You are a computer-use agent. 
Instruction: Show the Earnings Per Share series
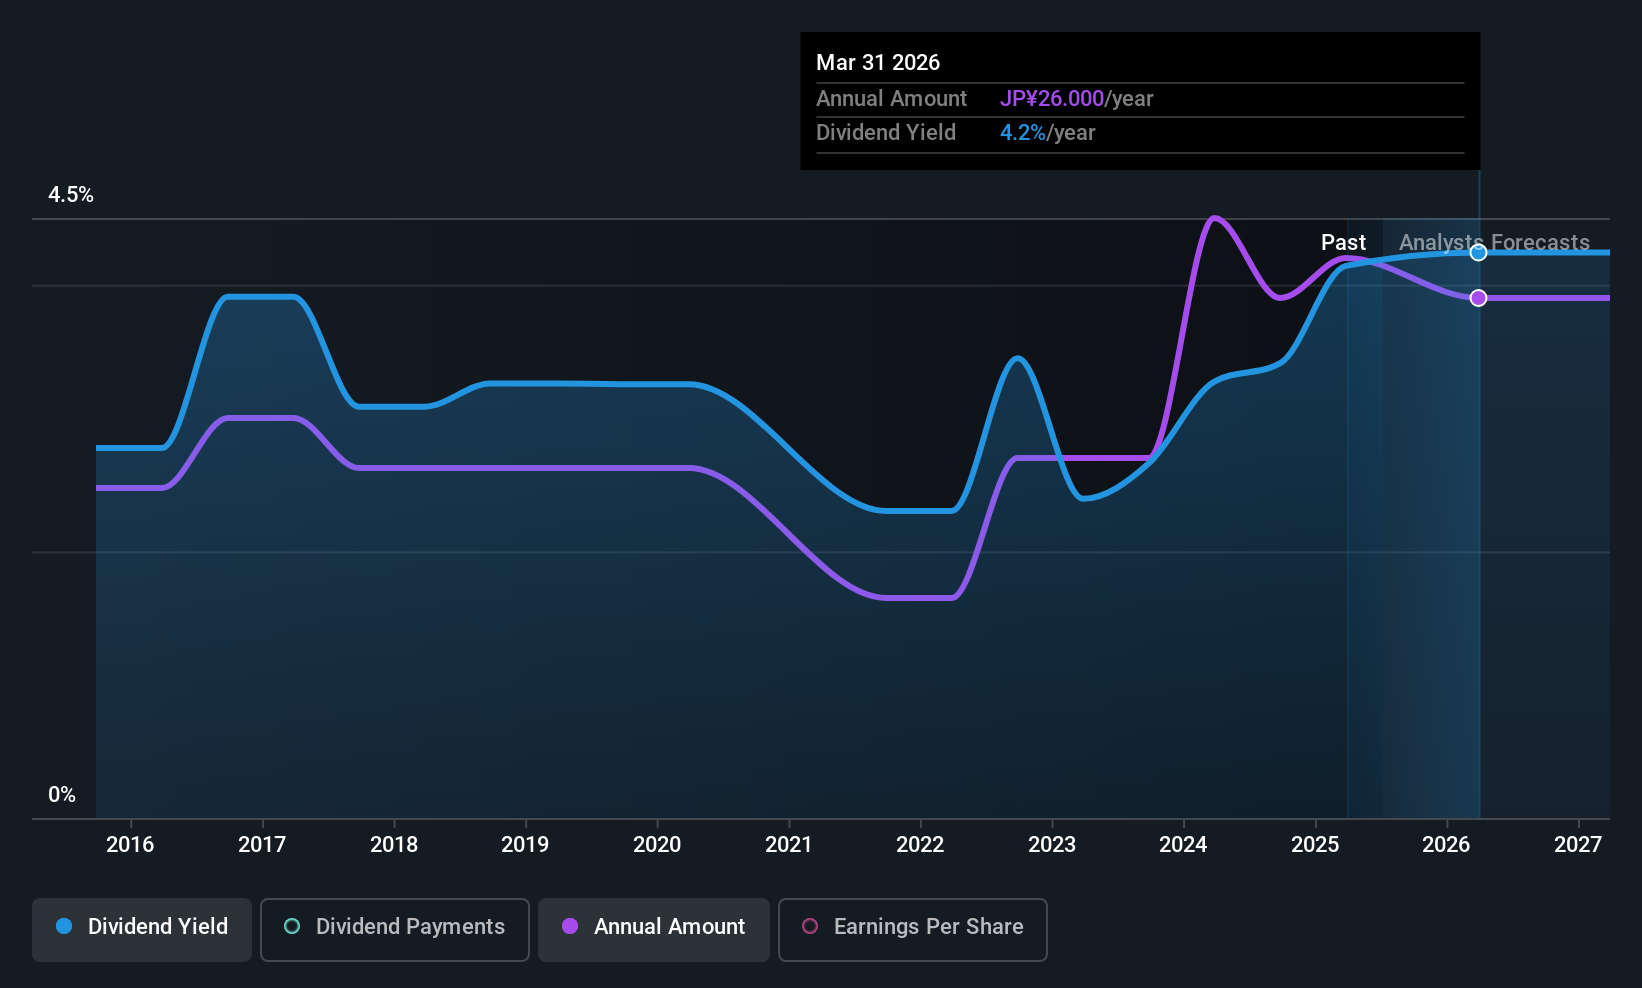pos(913,930)
